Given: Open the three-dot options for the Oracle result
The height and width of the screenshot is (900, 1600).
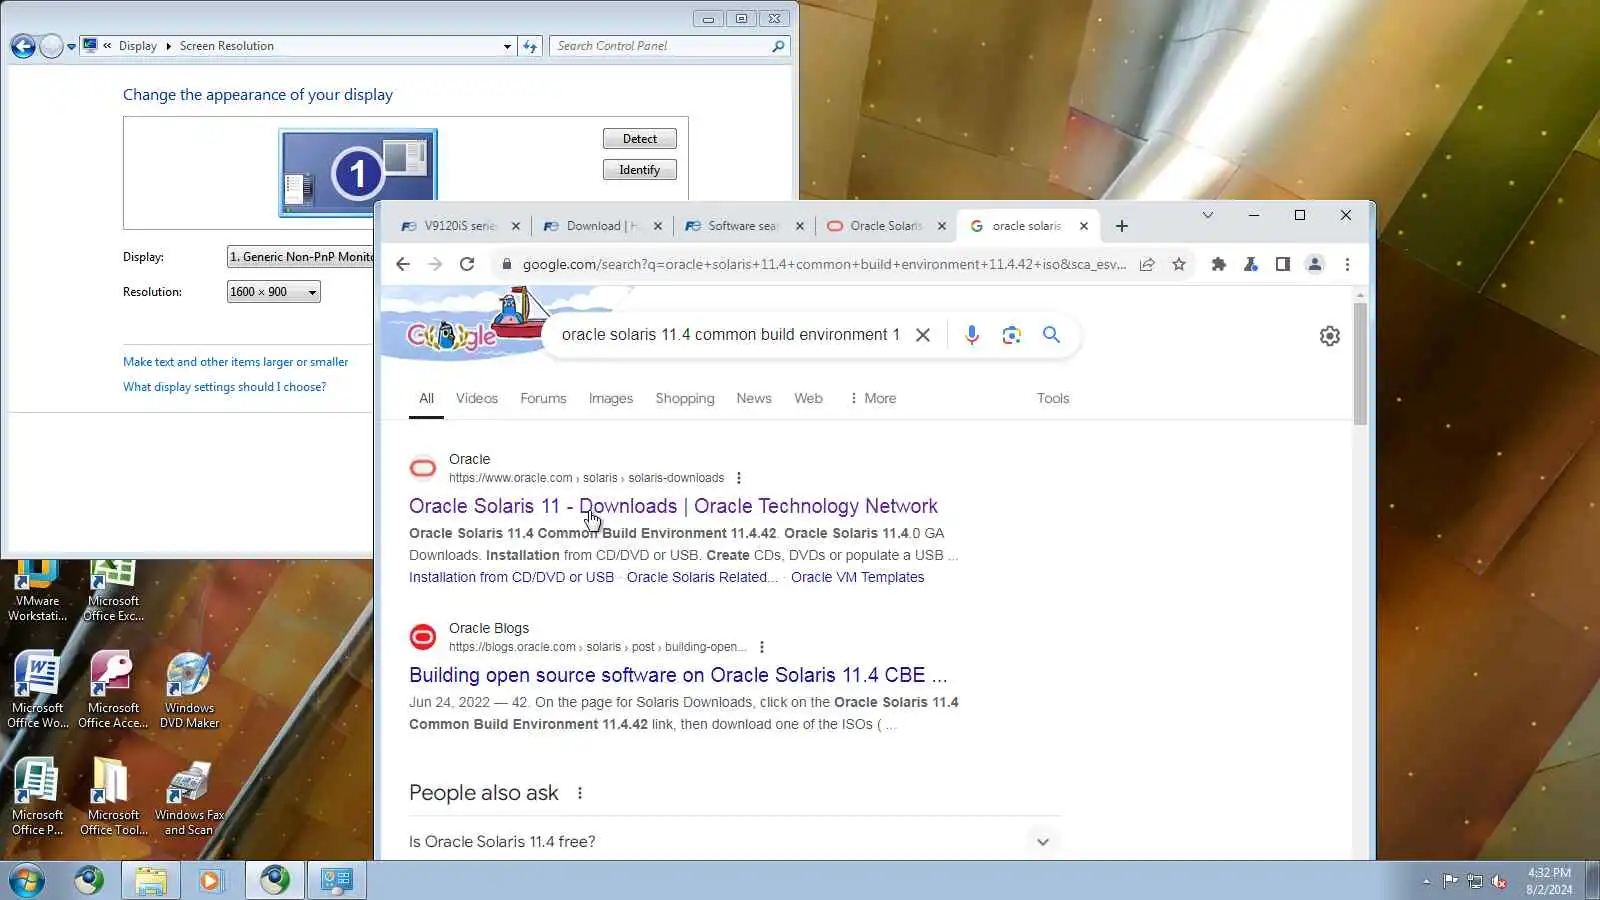Looking at the screenshot, I should (738, 478).
